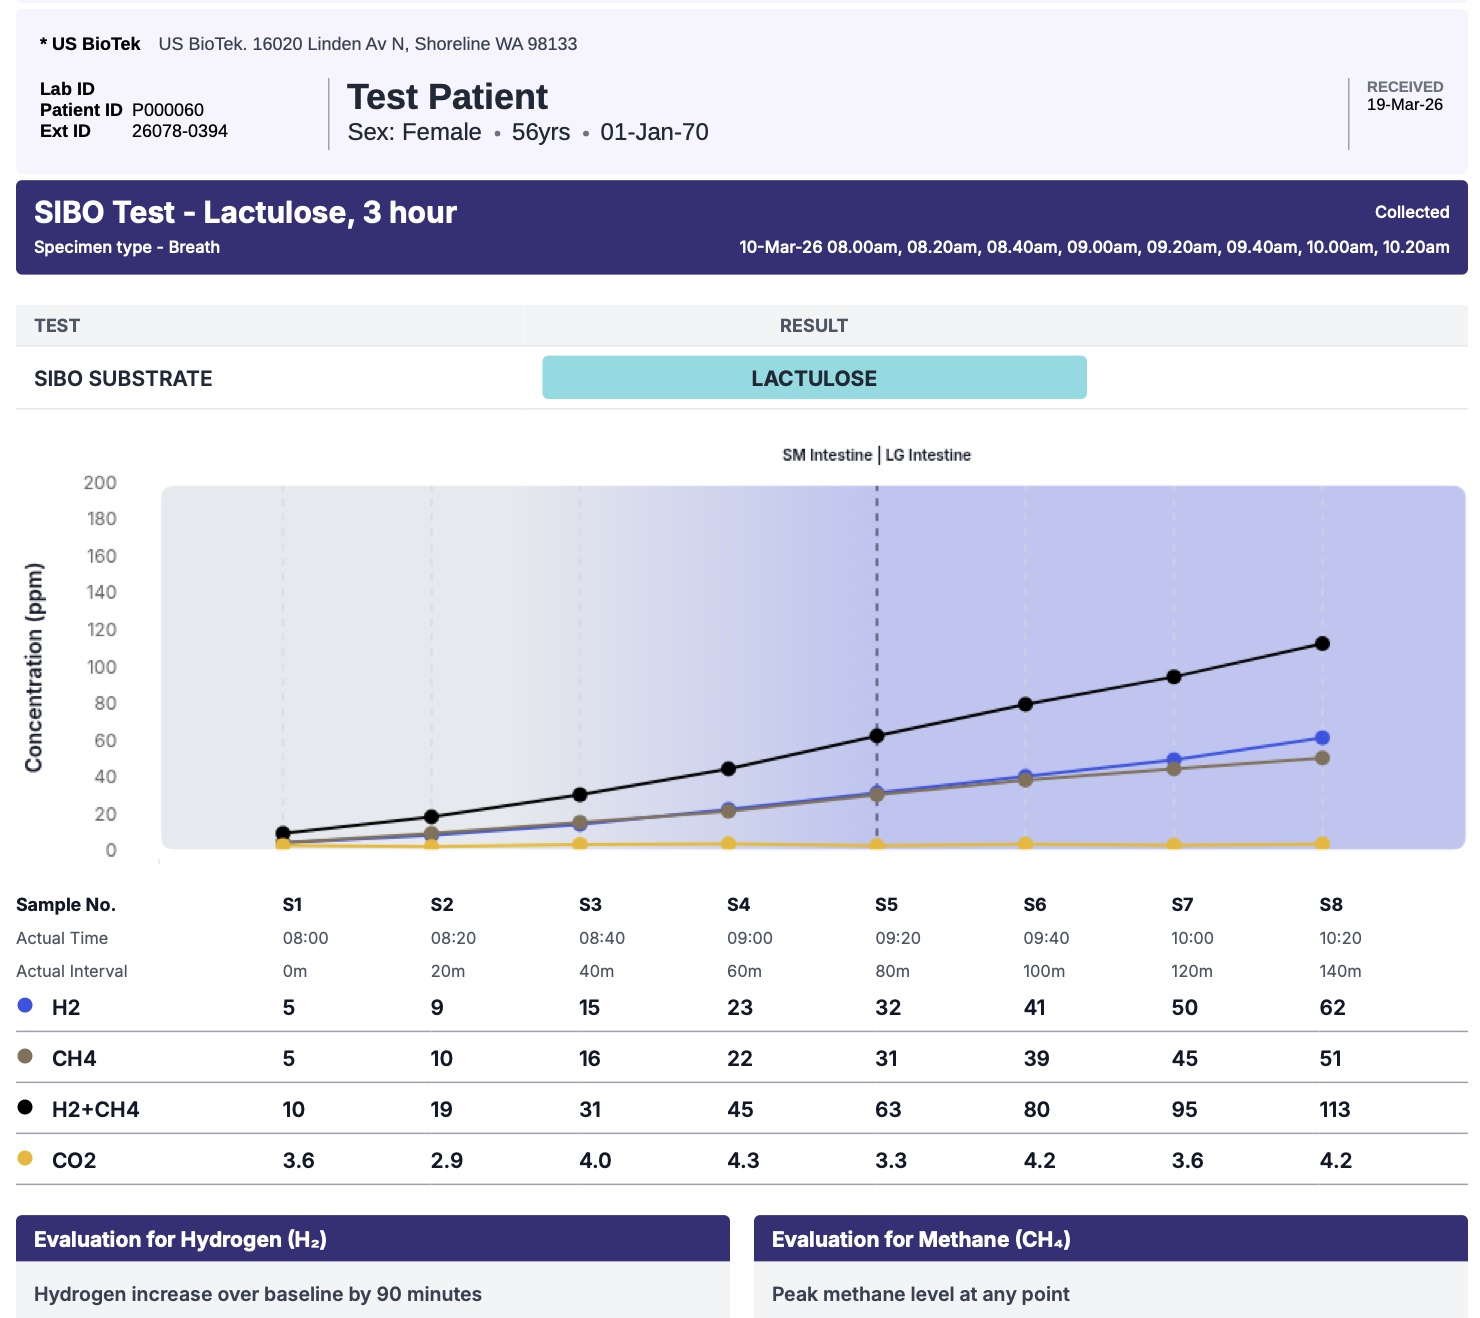Image resolution: width=1480 pixels, height=1318 pixels.
Task: Select the S8 sample column header
Action: coord(1331,905)
